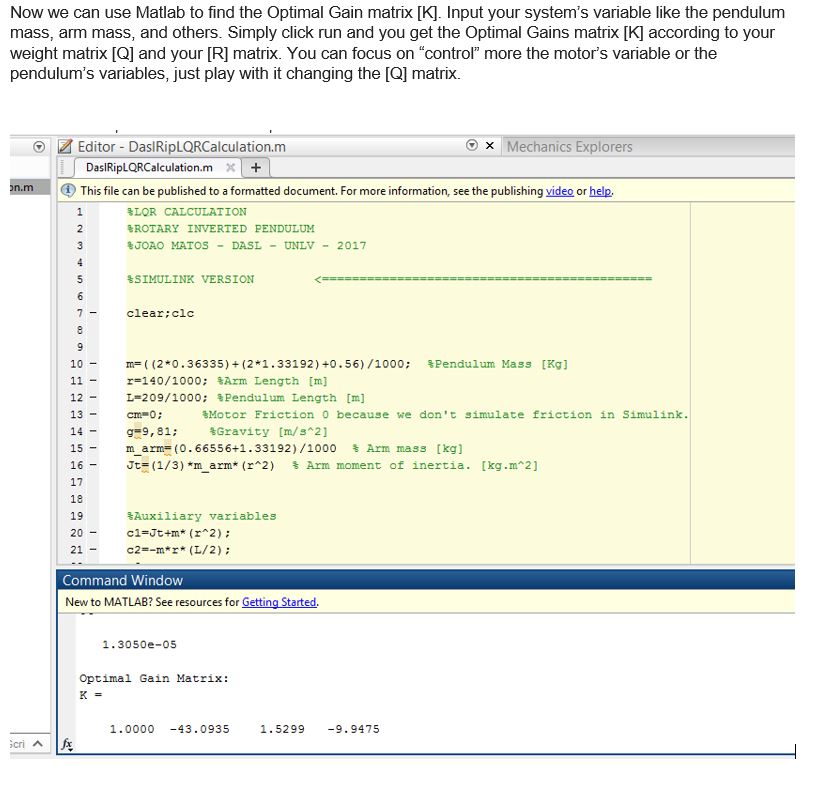Image resolution: width=818 pixels, height=794 pixels.
Task: Click the 'g=9,81;' gravity code
Action: [x=152, y=431]
